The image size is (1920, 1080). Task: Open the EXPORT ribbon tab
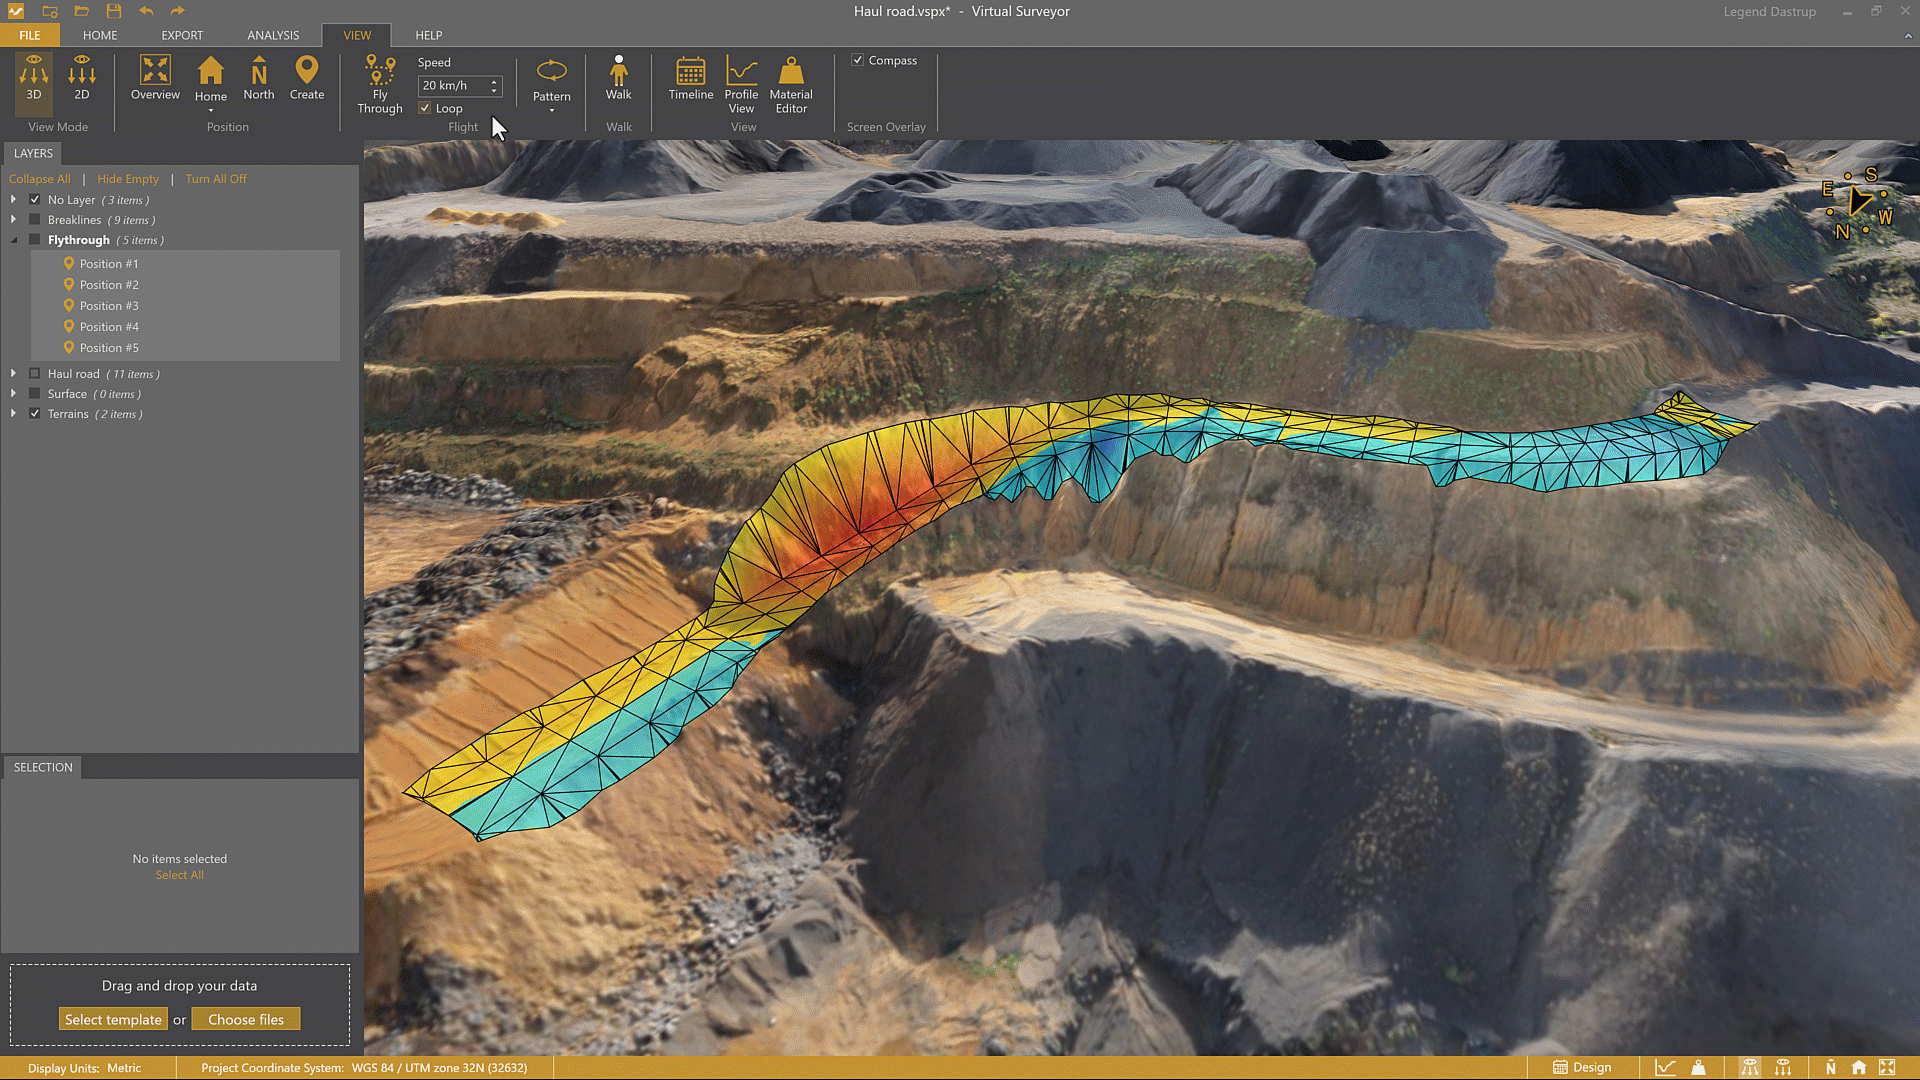pos(182,35)
